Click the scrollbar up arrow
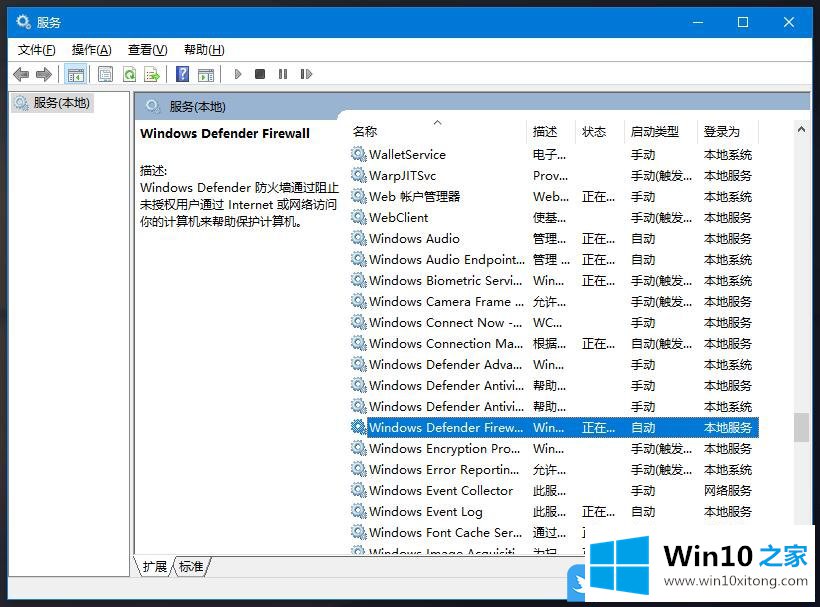This screenshot has width=820, height=607. [x=801, y=129]
